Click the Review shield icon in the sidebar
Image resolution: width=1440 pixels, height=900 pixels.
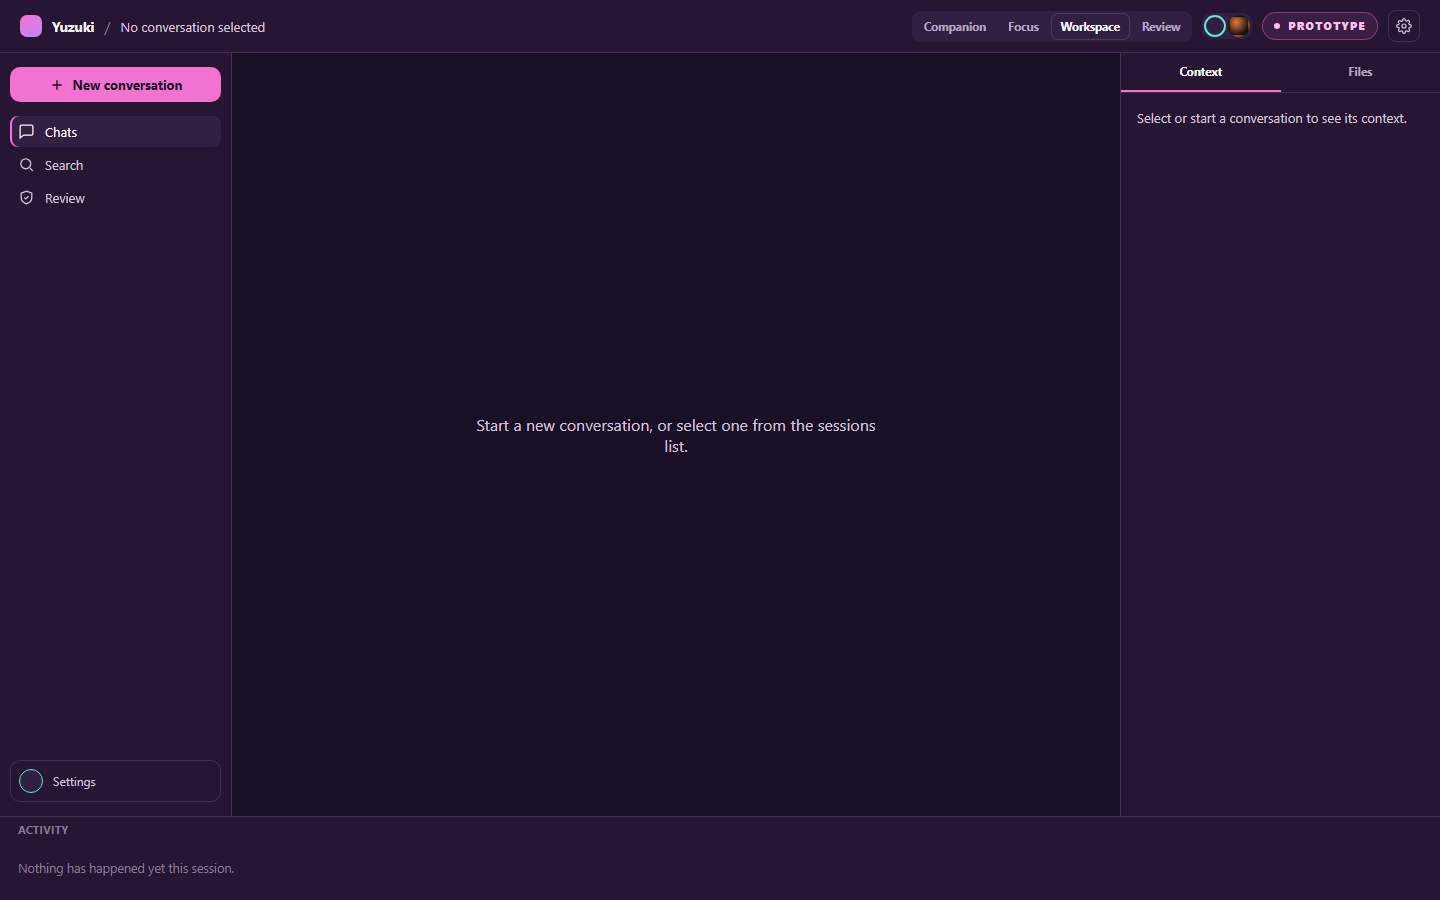(27, 198)
